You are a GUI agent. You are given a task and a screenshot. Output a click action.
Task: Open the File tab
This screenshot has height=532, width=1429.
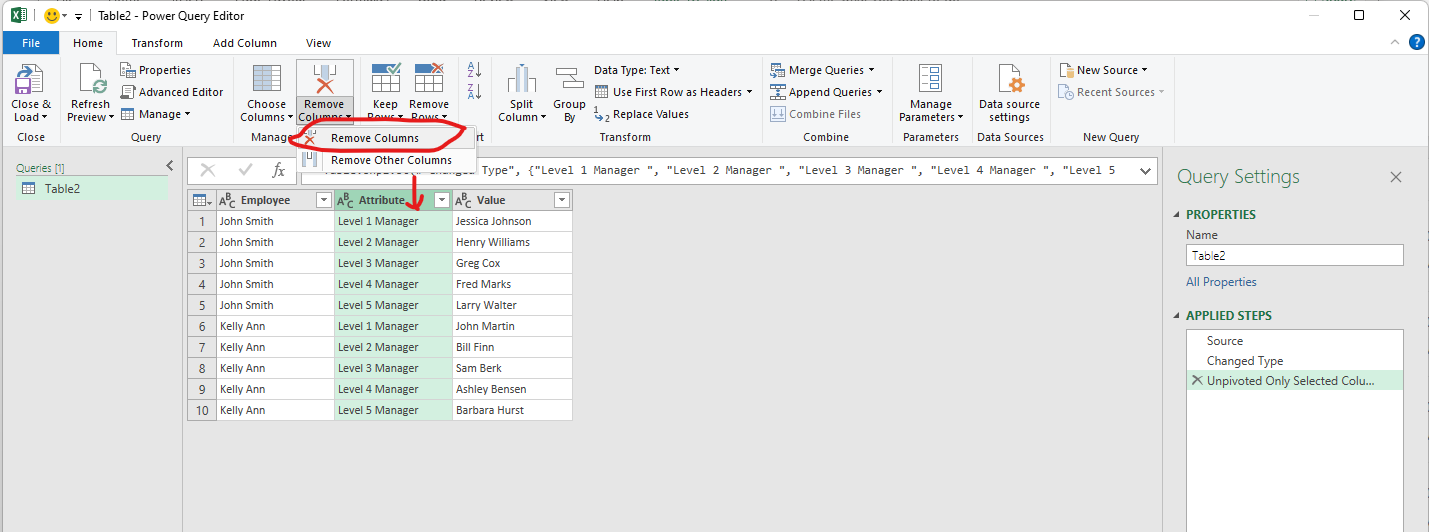click(x=31, y=43)
